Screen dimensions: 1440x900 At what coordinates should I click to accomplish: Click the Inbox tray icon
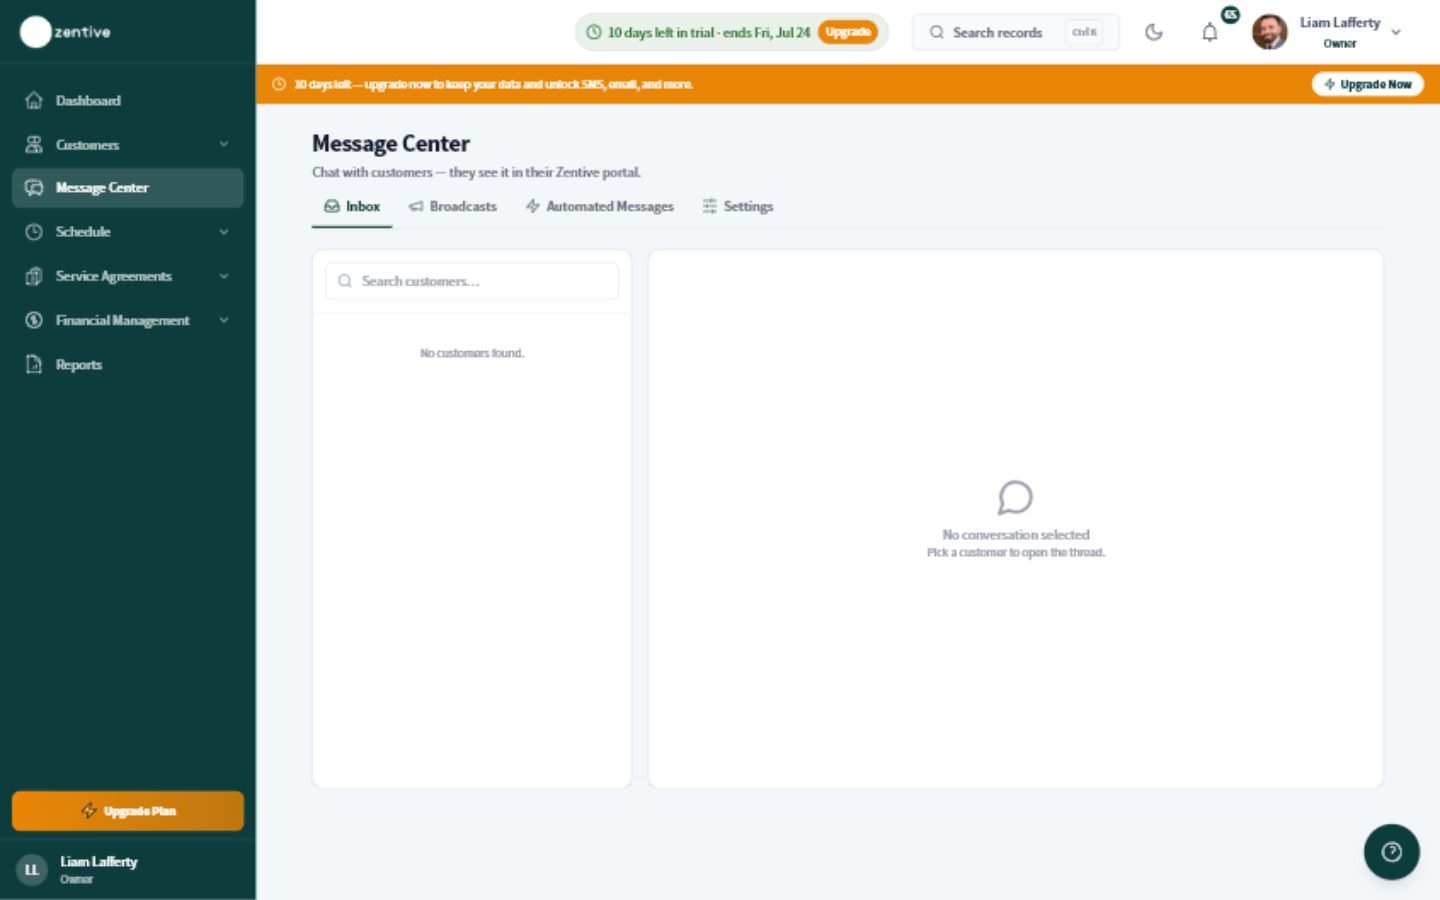(332, 206)
